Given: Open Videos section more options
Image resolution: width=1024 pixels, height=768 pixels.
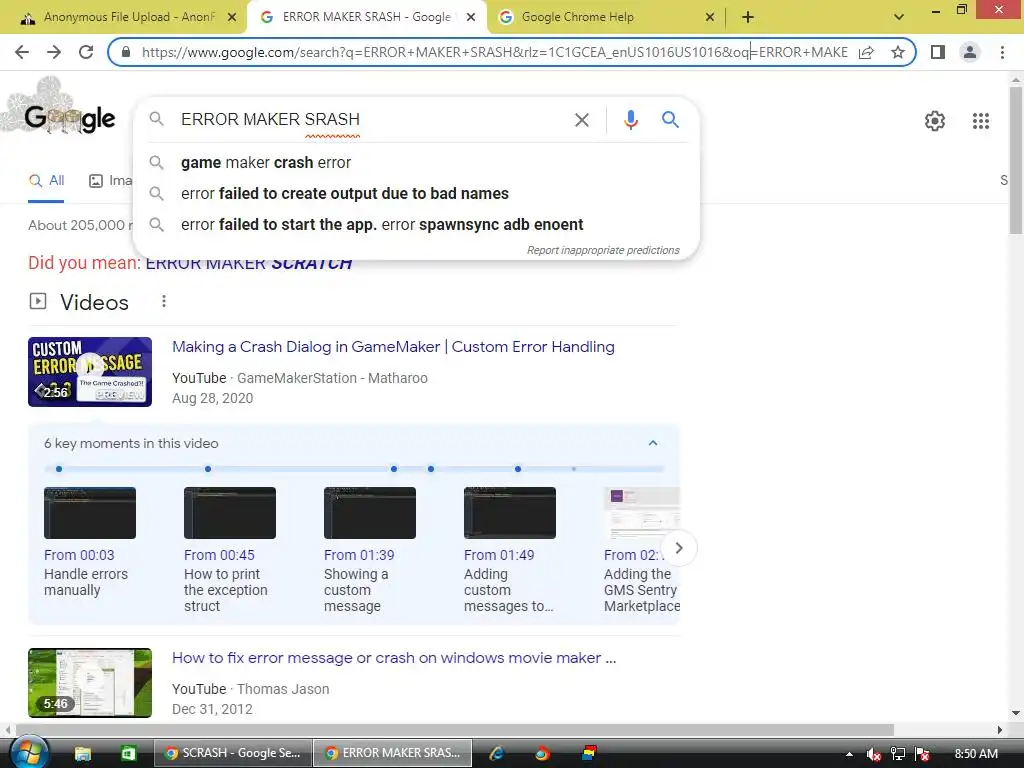Looking at the screenshot, I should (x=164, y=301).
